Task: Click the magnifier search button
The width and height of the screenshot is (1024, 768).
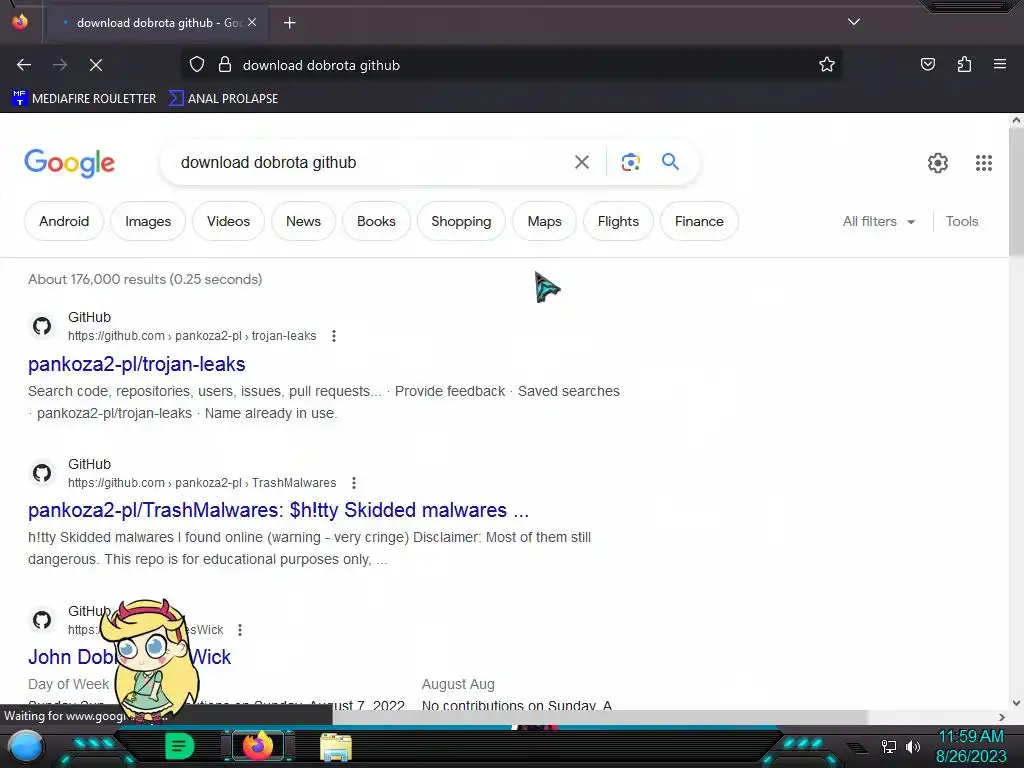Action: (x=670, y=162)
